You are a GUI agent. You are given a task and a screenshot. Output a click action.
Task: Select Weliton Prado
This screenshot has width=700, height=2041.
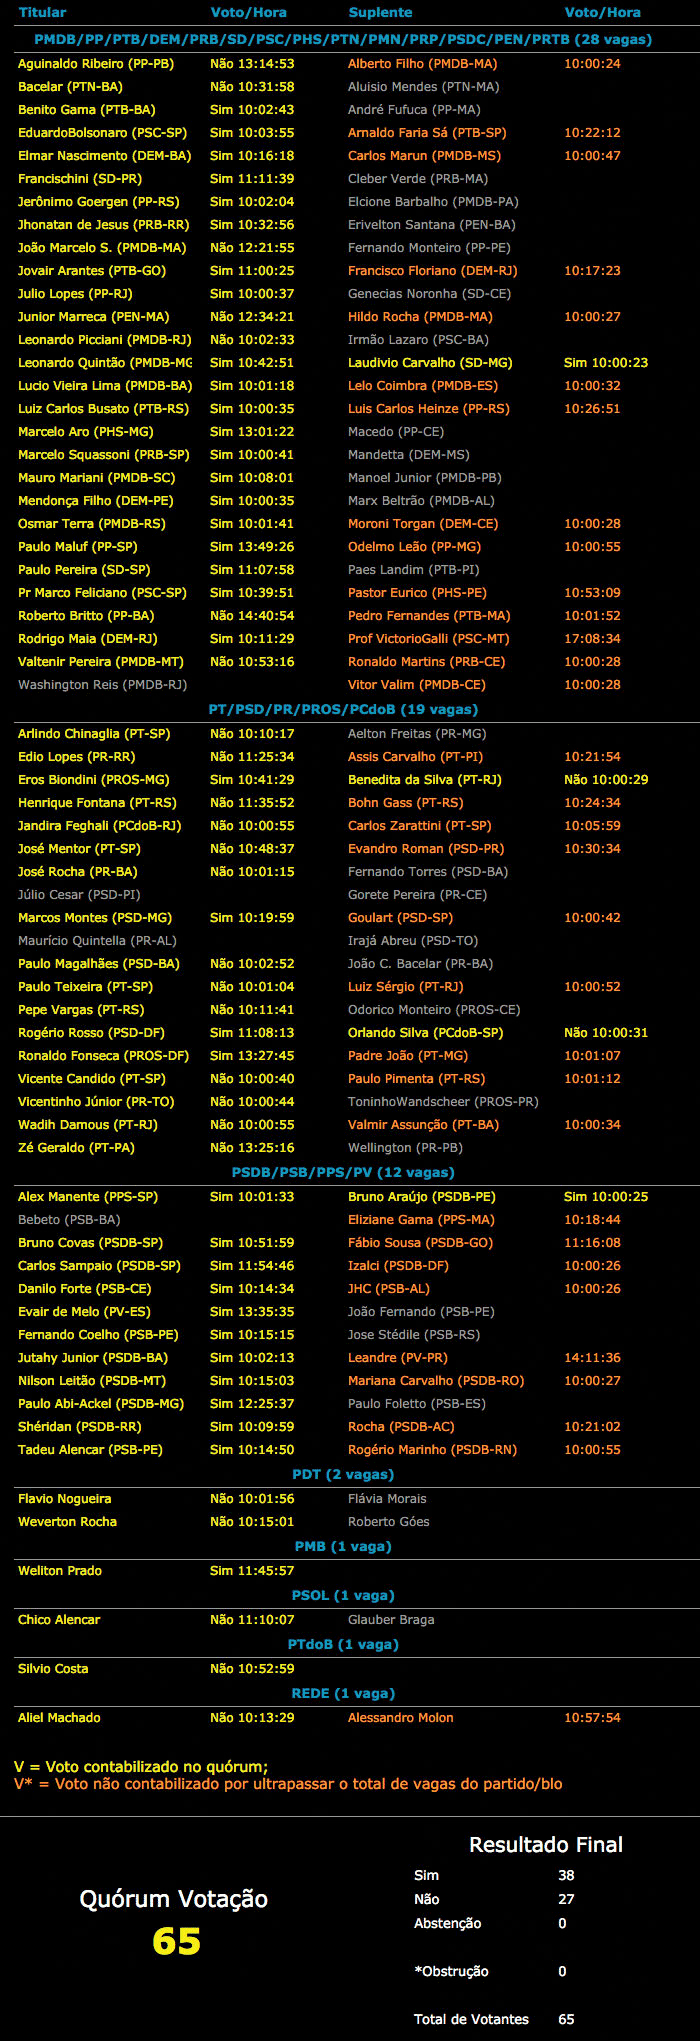pos(60,1571)
